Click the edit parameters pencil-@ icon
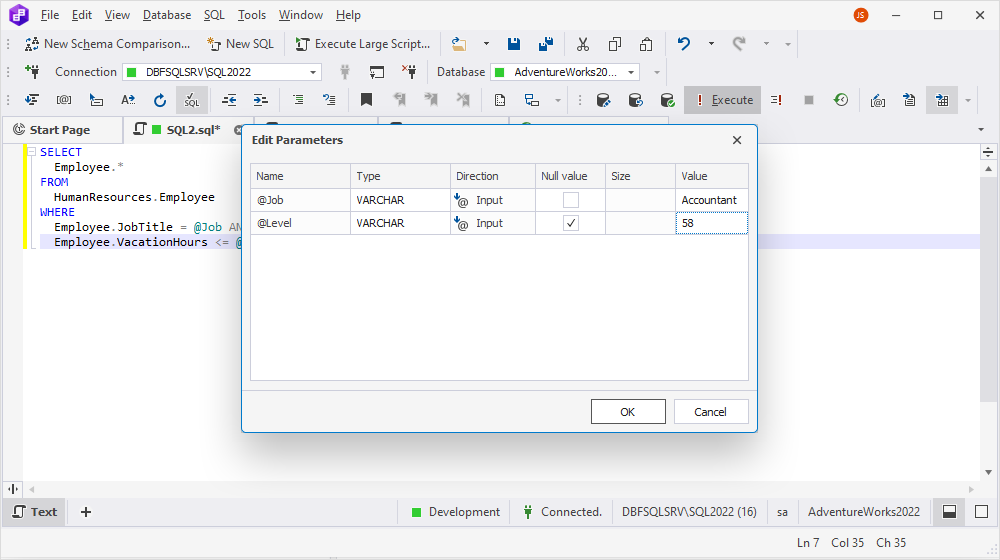The height and width of the screenshot is (560, 1000). [x=878, y=100]
